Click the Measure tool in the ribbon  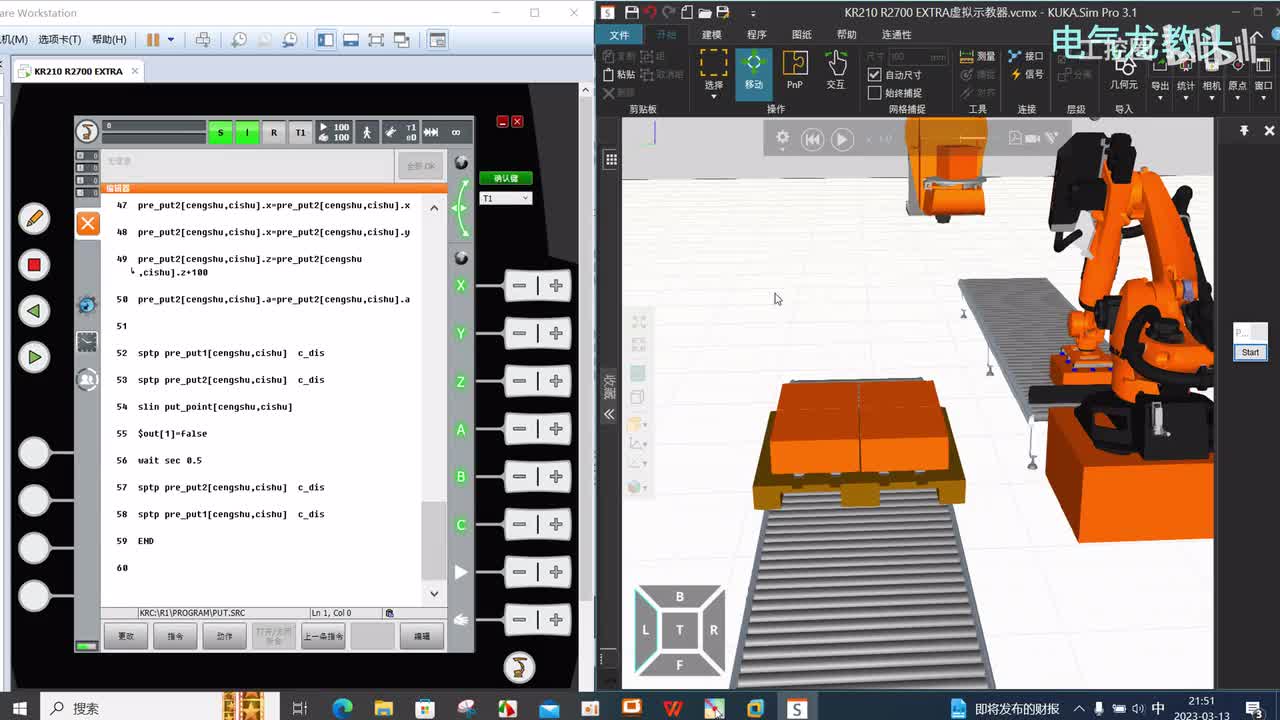[977, 57]
